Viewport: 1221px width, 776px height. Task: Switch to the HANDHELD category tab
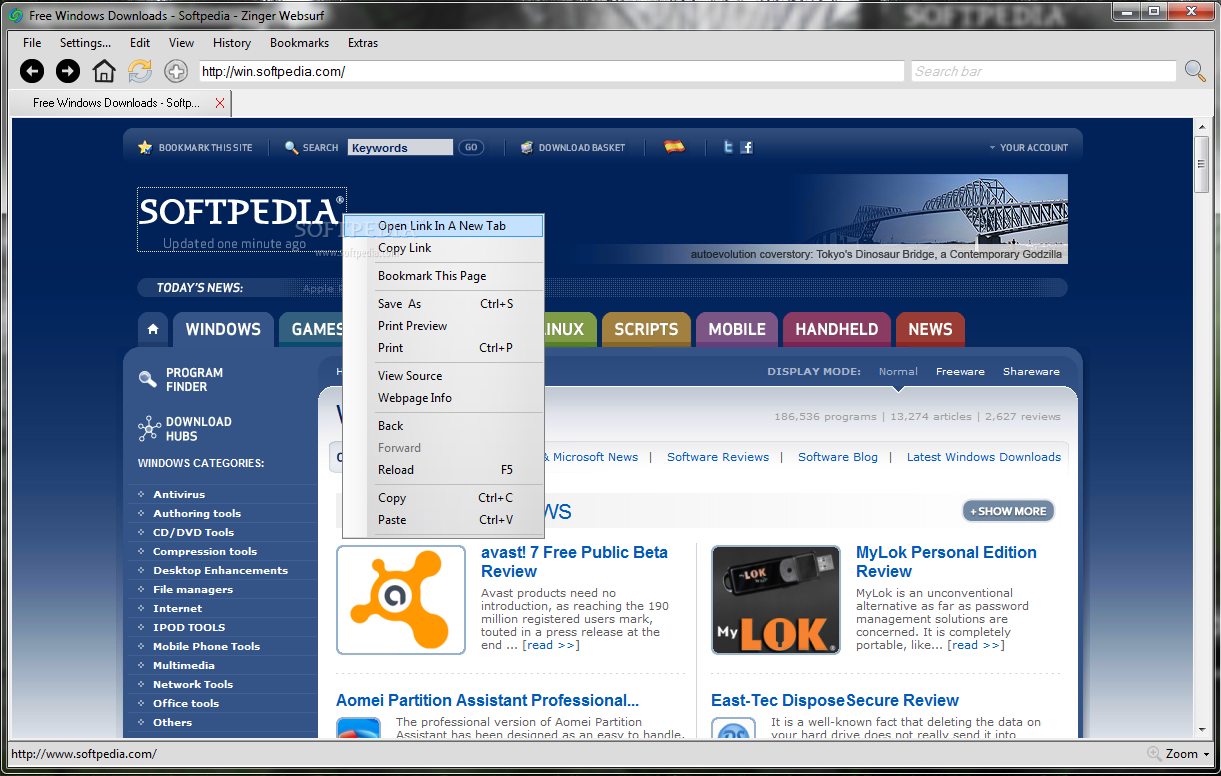click(836, 329)
